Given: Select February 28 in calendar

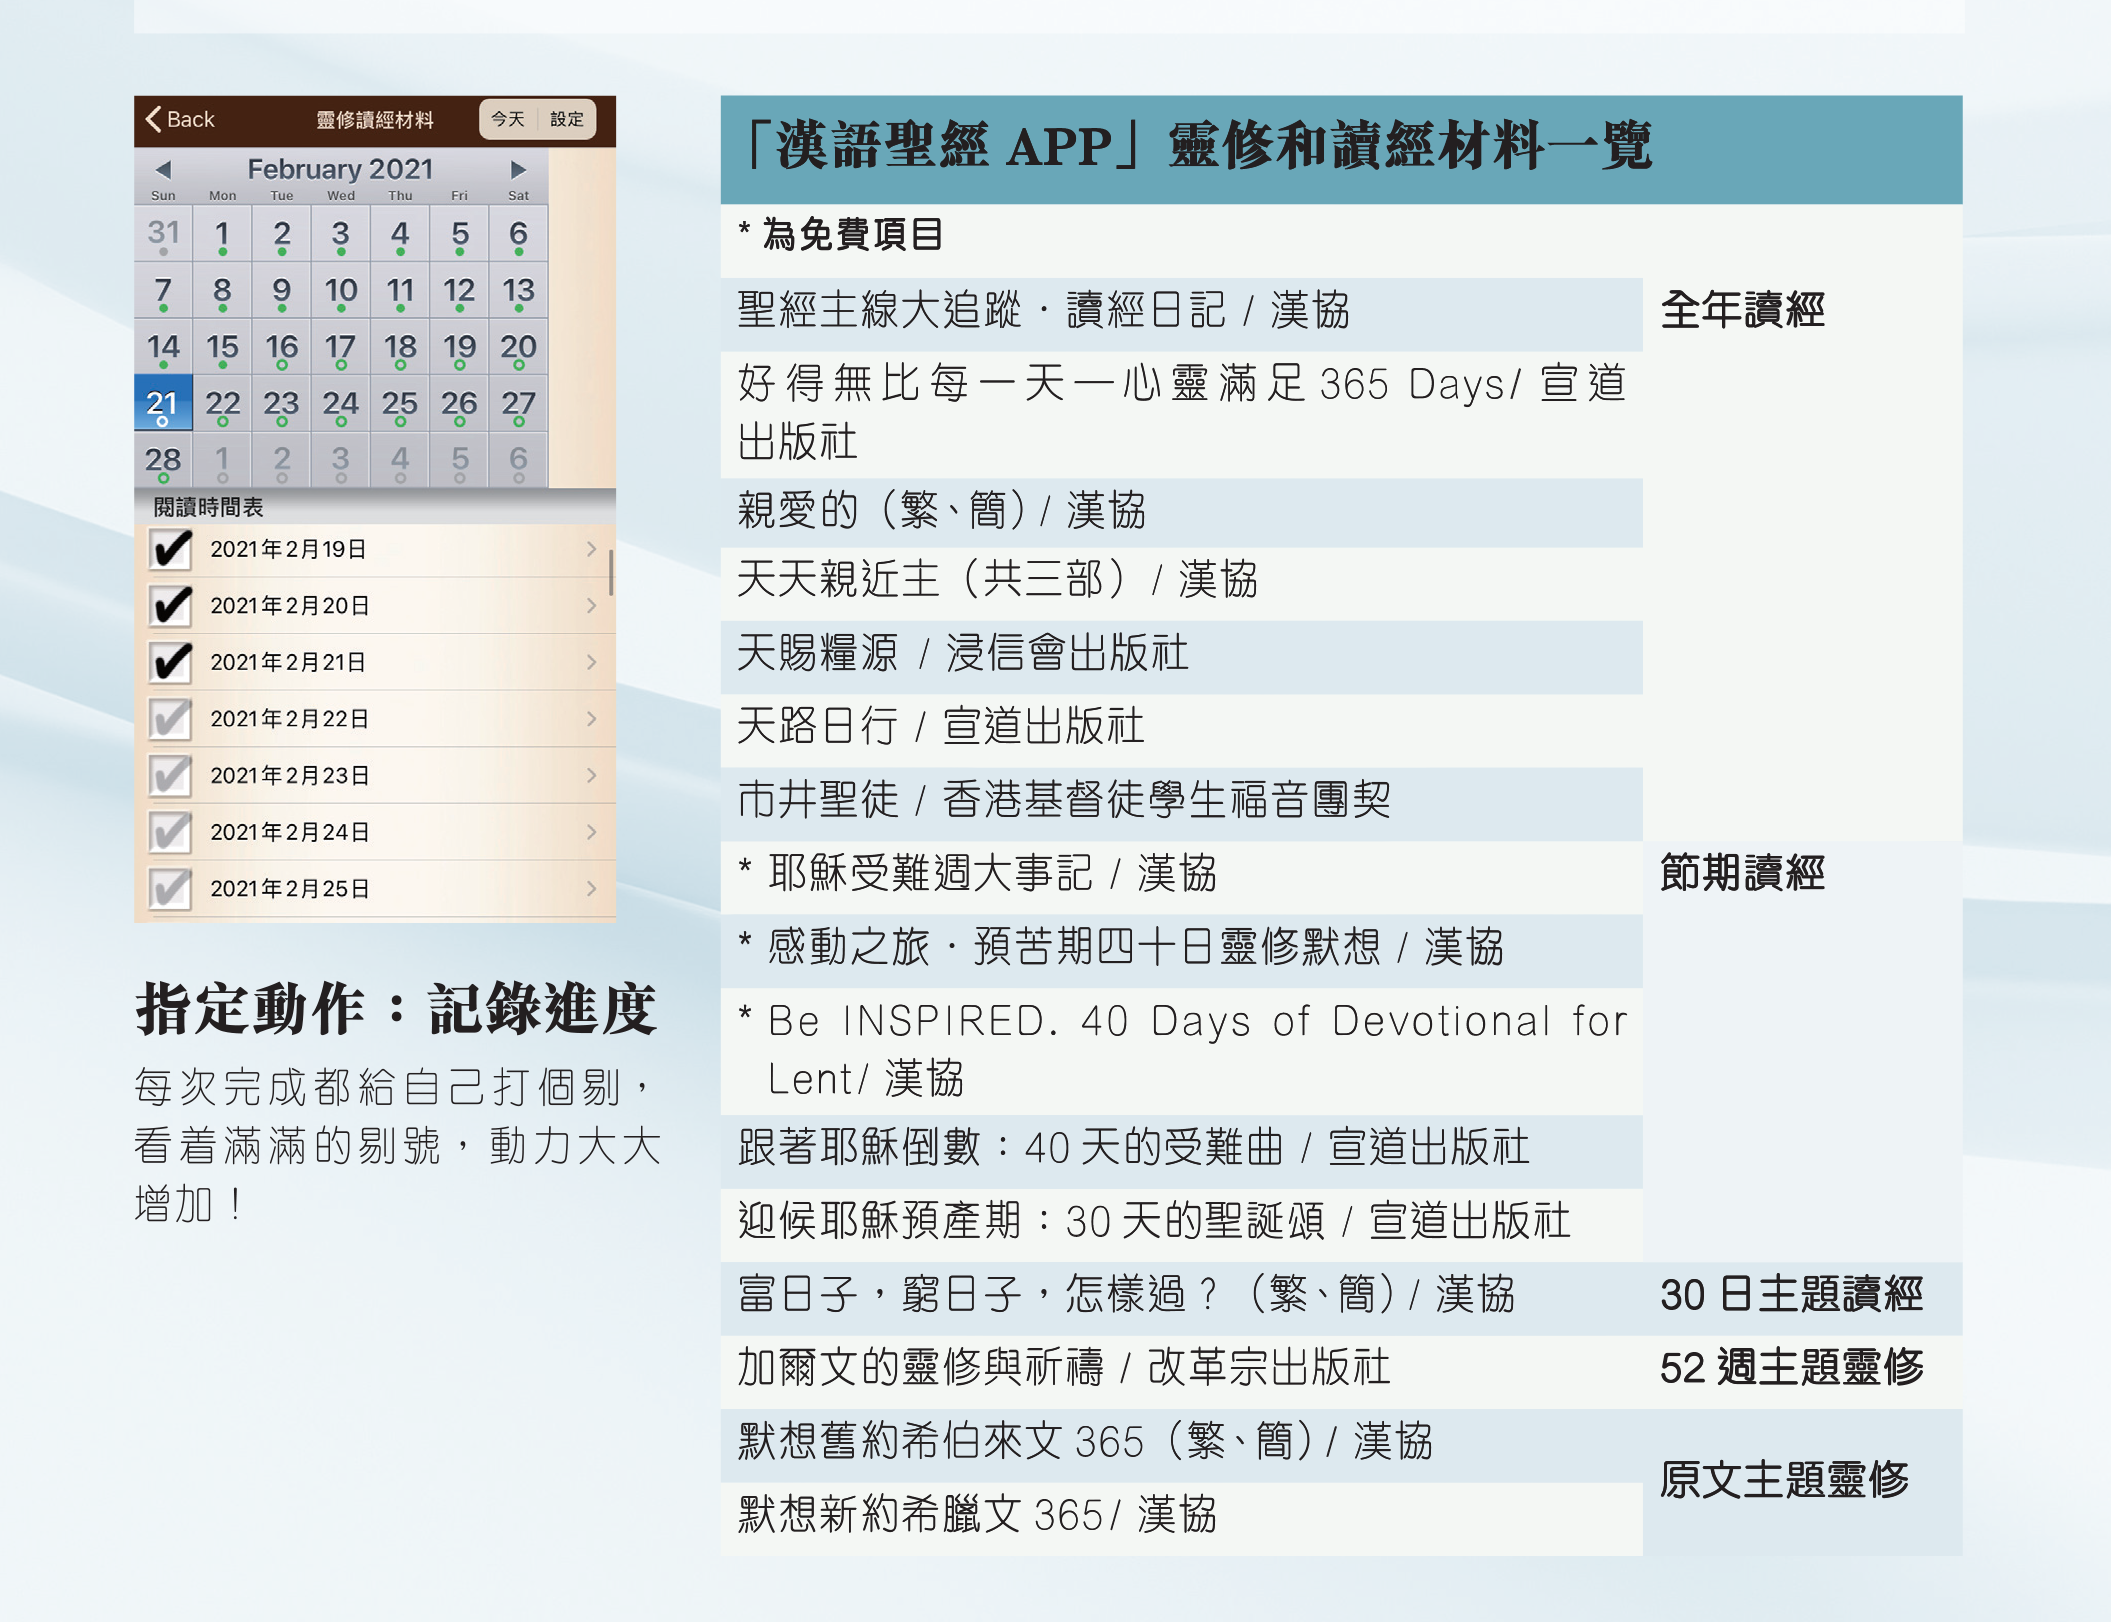Looking at the screenshot, I should pyautogui.click(x=163, y=460).
